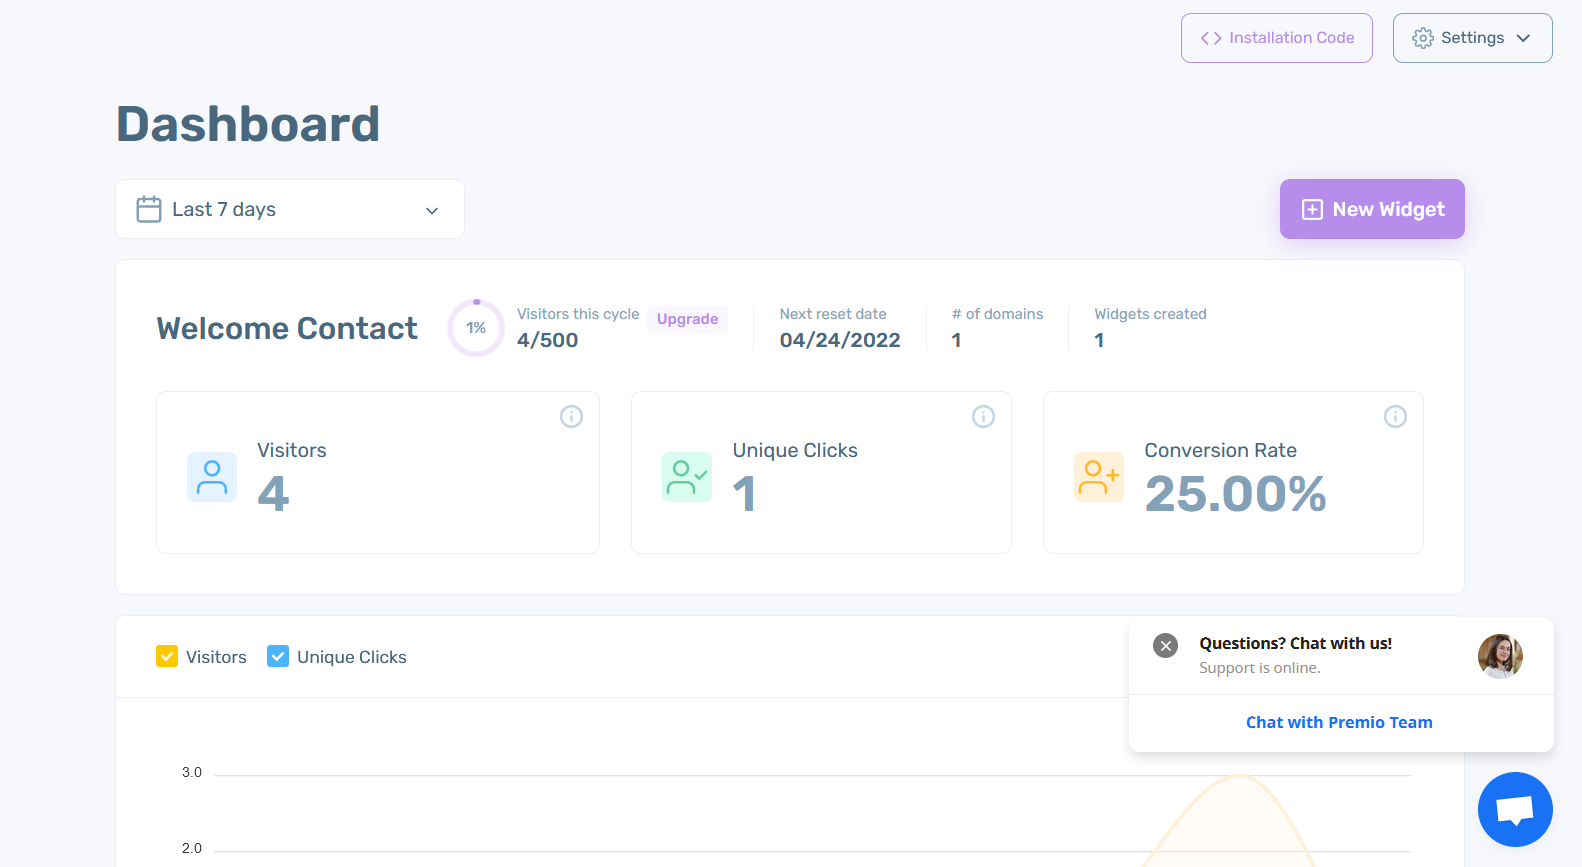Click the Installation Code button
This screenshot has height=867, width=1582.
pos(1277,38)
